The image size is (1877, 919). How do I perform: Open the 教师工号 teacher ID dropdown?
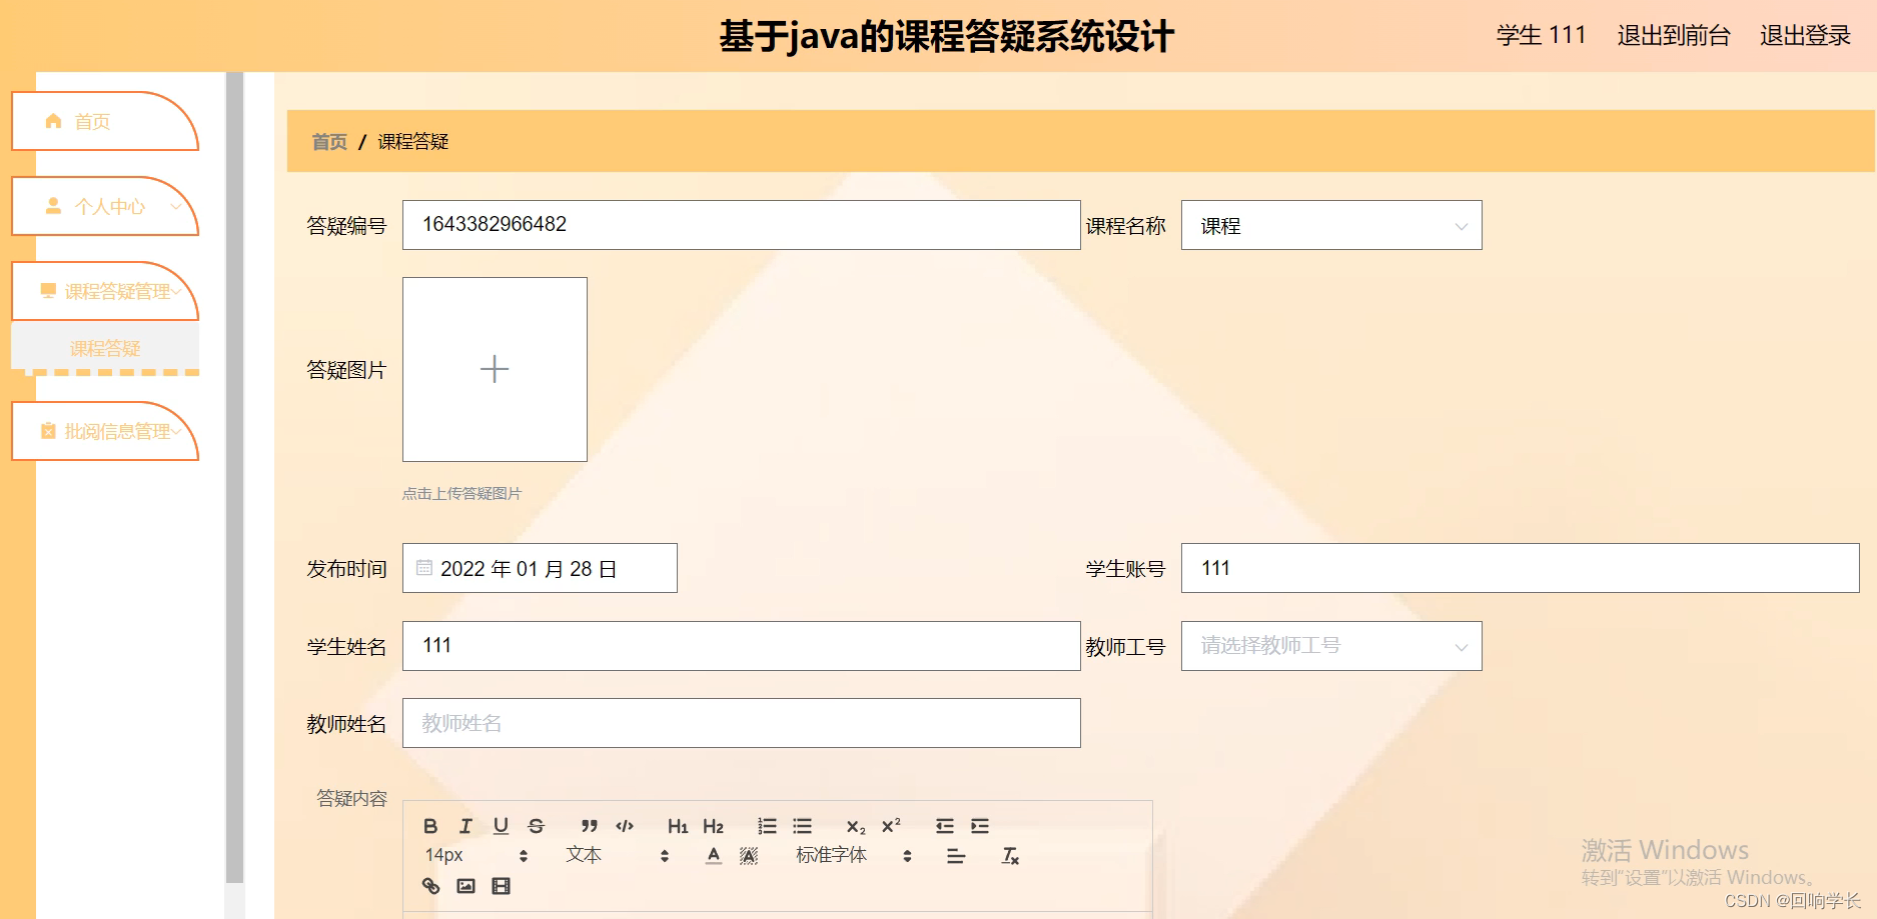click(x=1330, y=646)
